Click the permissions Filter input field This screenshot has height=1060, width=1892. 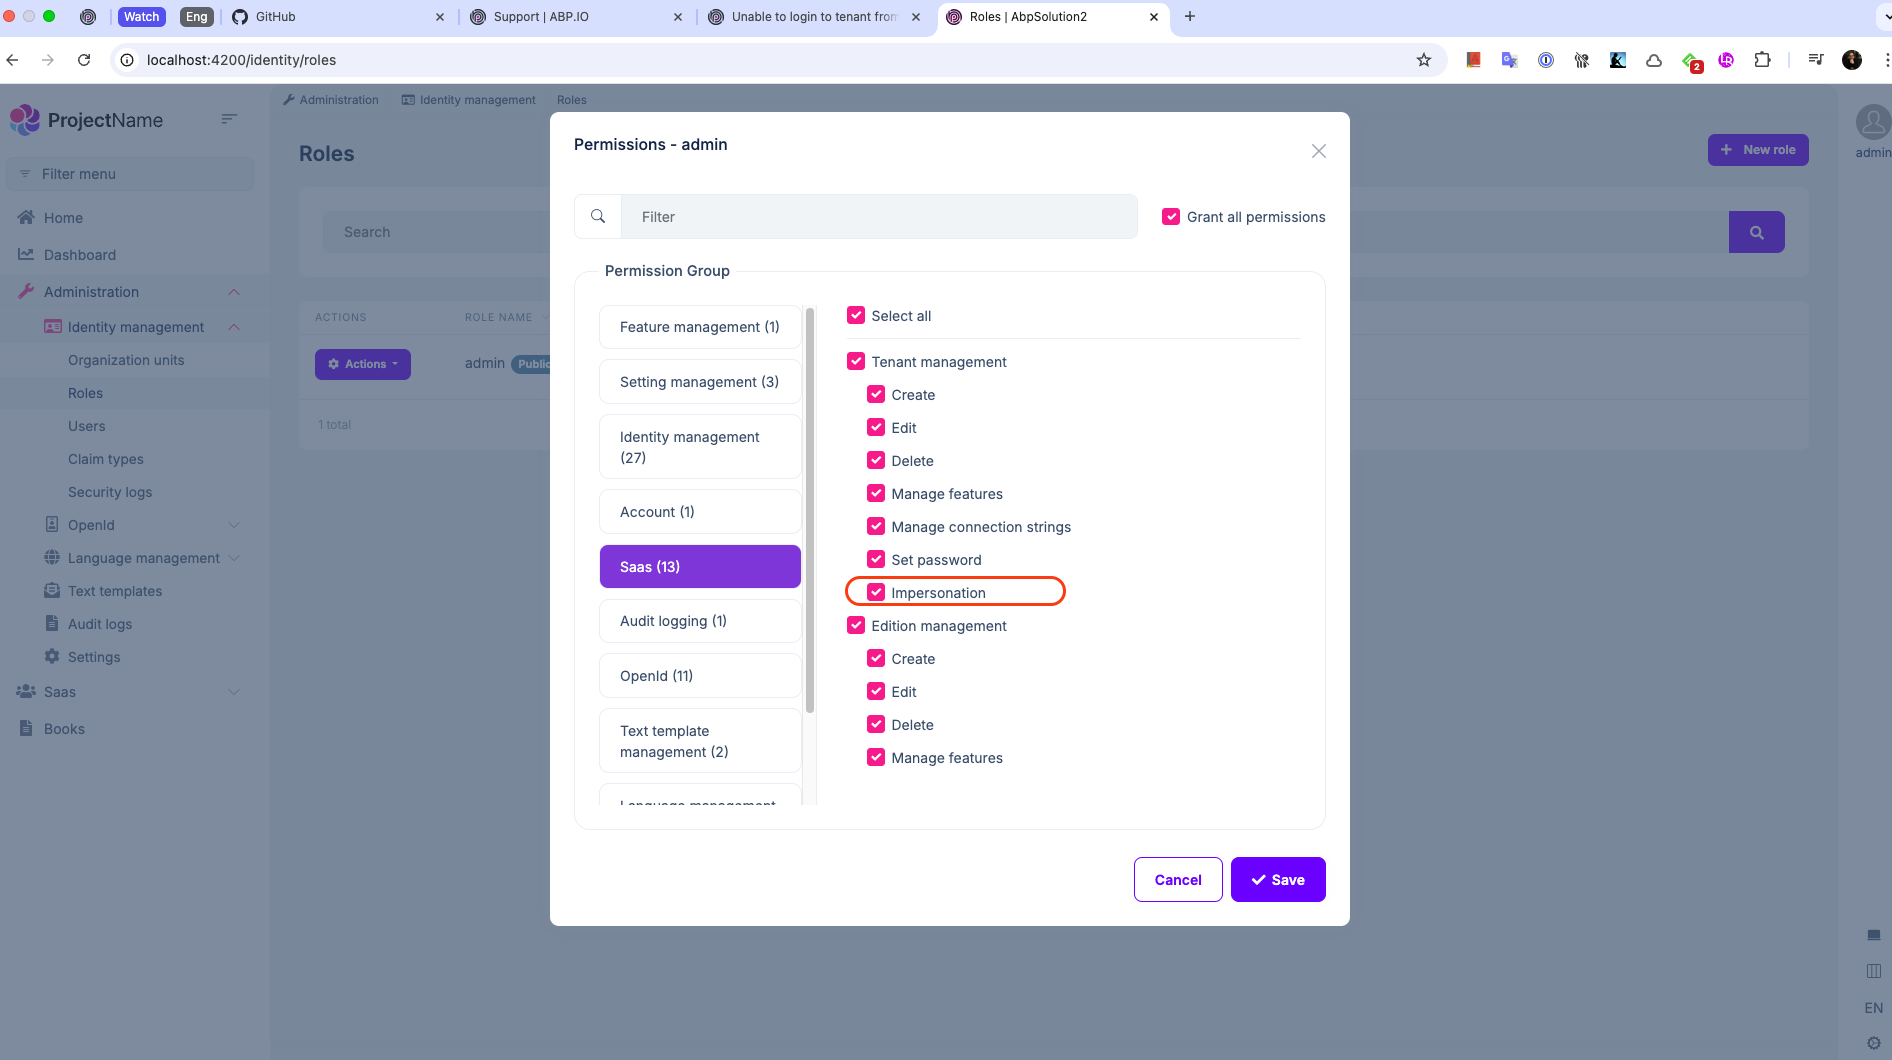(x=879, y=216)
